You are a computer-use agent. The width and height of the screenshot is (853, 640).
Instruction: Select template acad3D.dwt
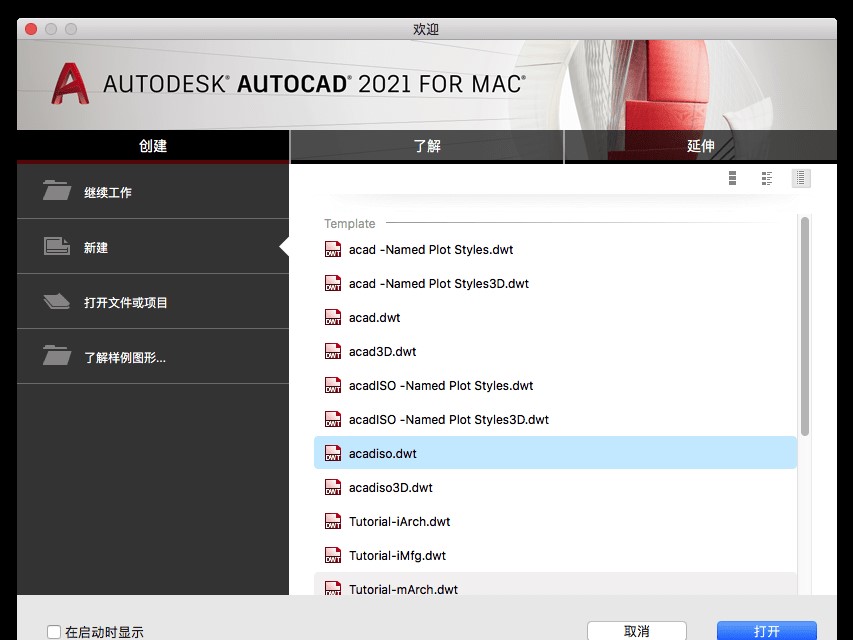tap(555, 352)
